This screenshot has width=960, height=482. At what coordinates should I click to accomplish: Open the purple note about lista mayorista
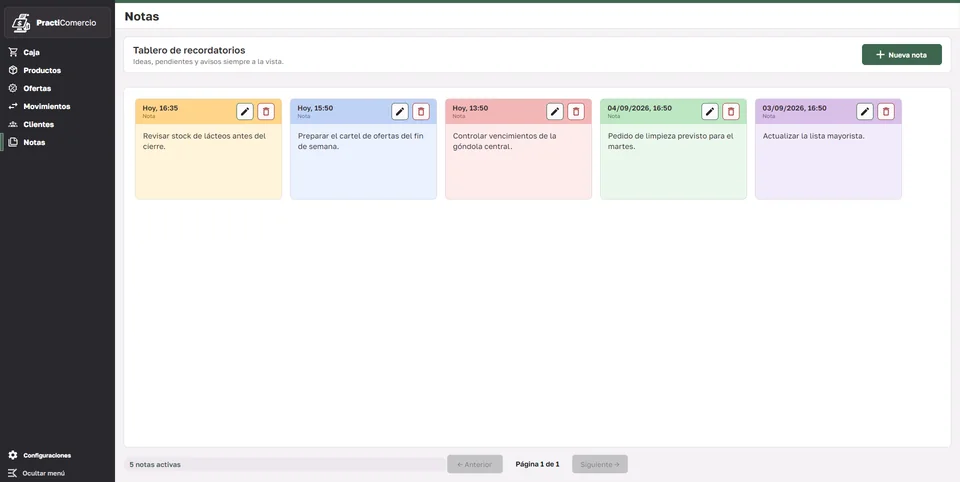[x=828, y=149]
